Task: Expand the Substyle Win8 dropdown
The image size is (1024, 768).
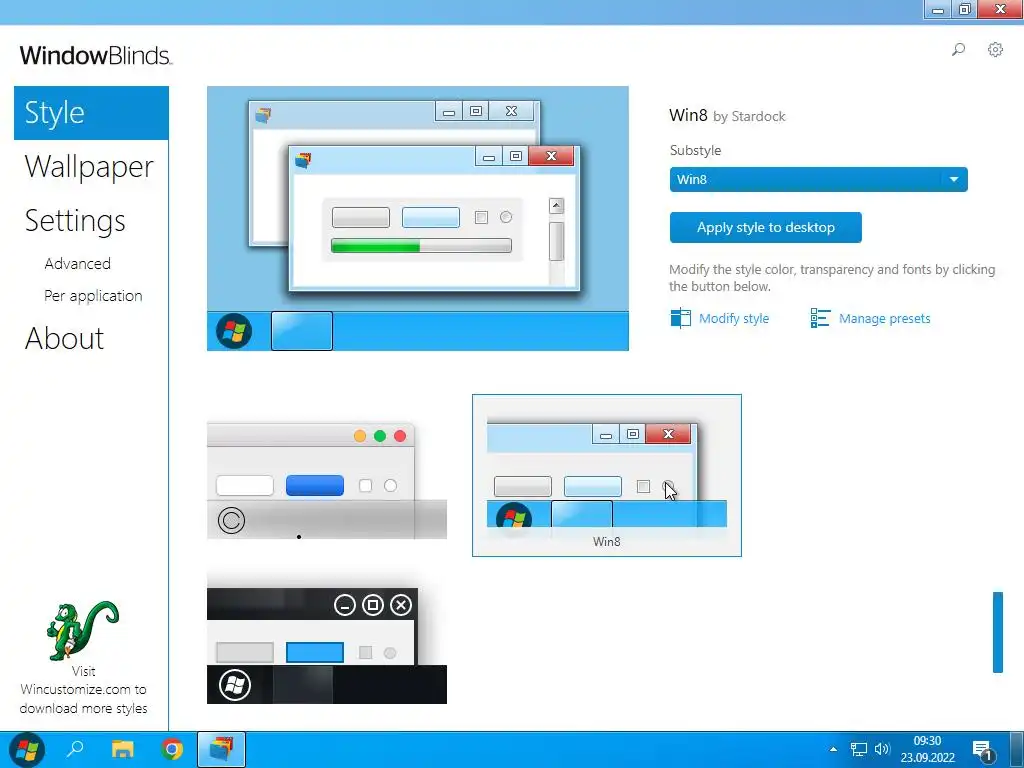Action: (818, 180)
